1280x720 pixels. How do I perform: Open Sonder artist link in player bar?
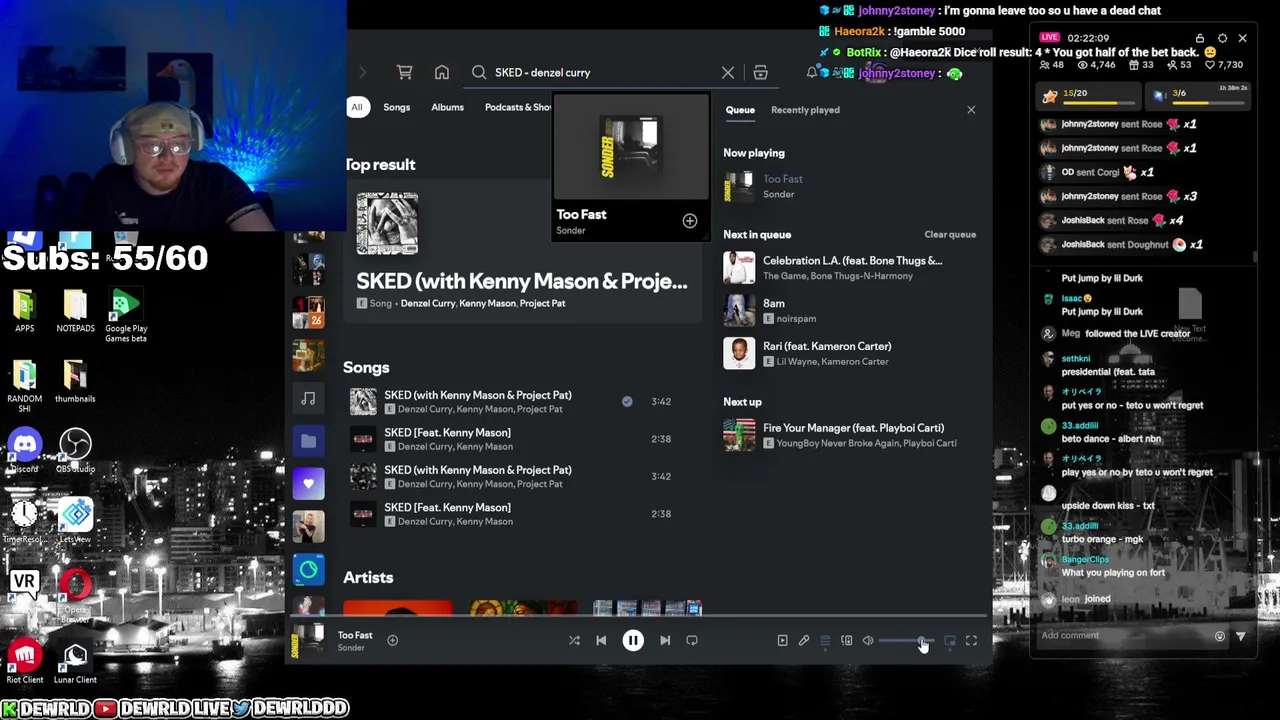coord(351,648)
